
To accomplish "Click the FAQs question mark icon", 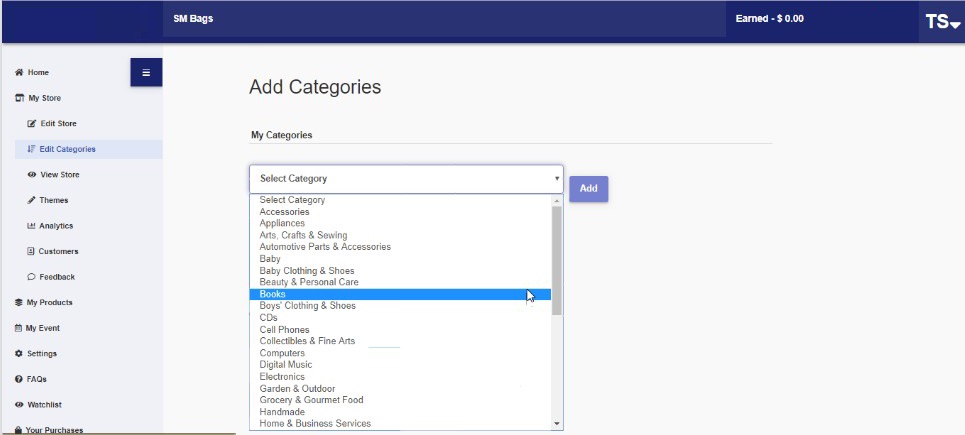I will [x=18, y=379].
